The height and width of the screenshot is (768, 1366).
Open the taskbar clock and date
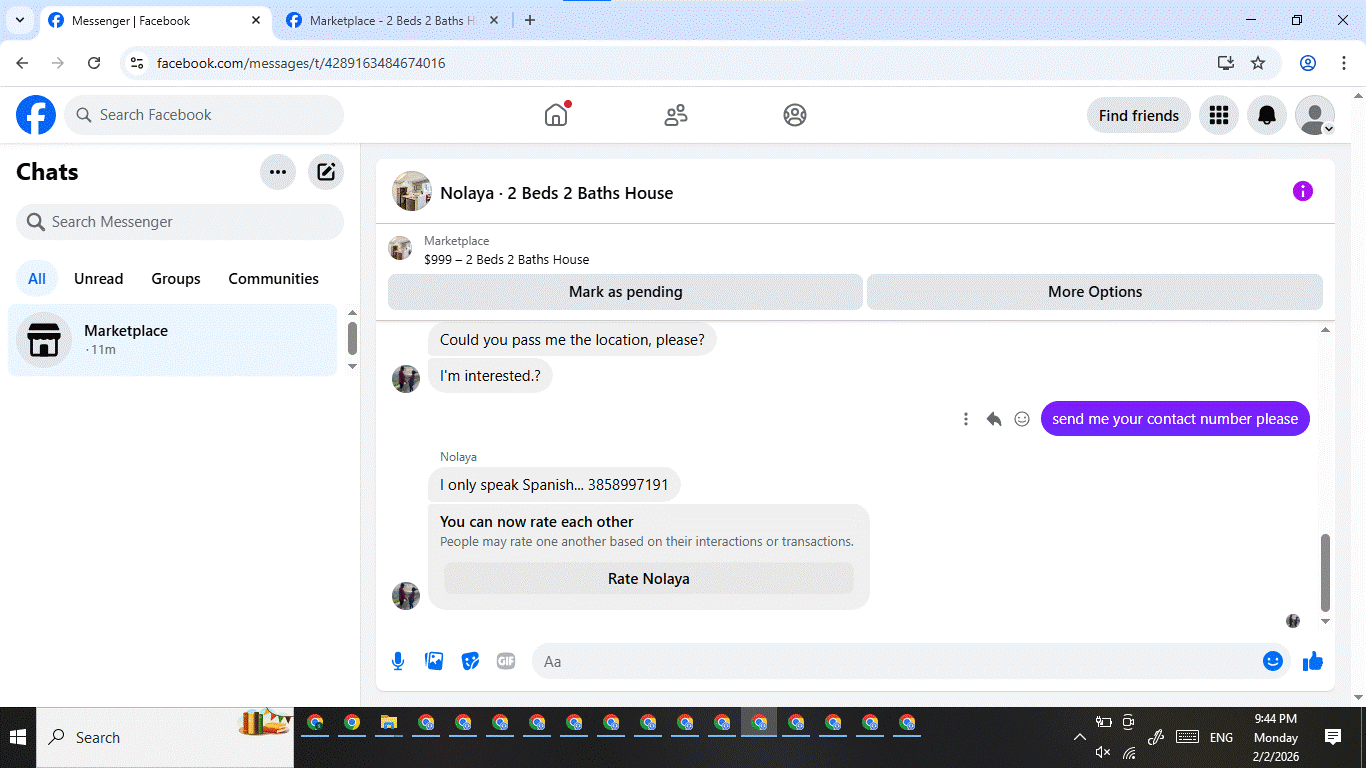coord(1276,737)
